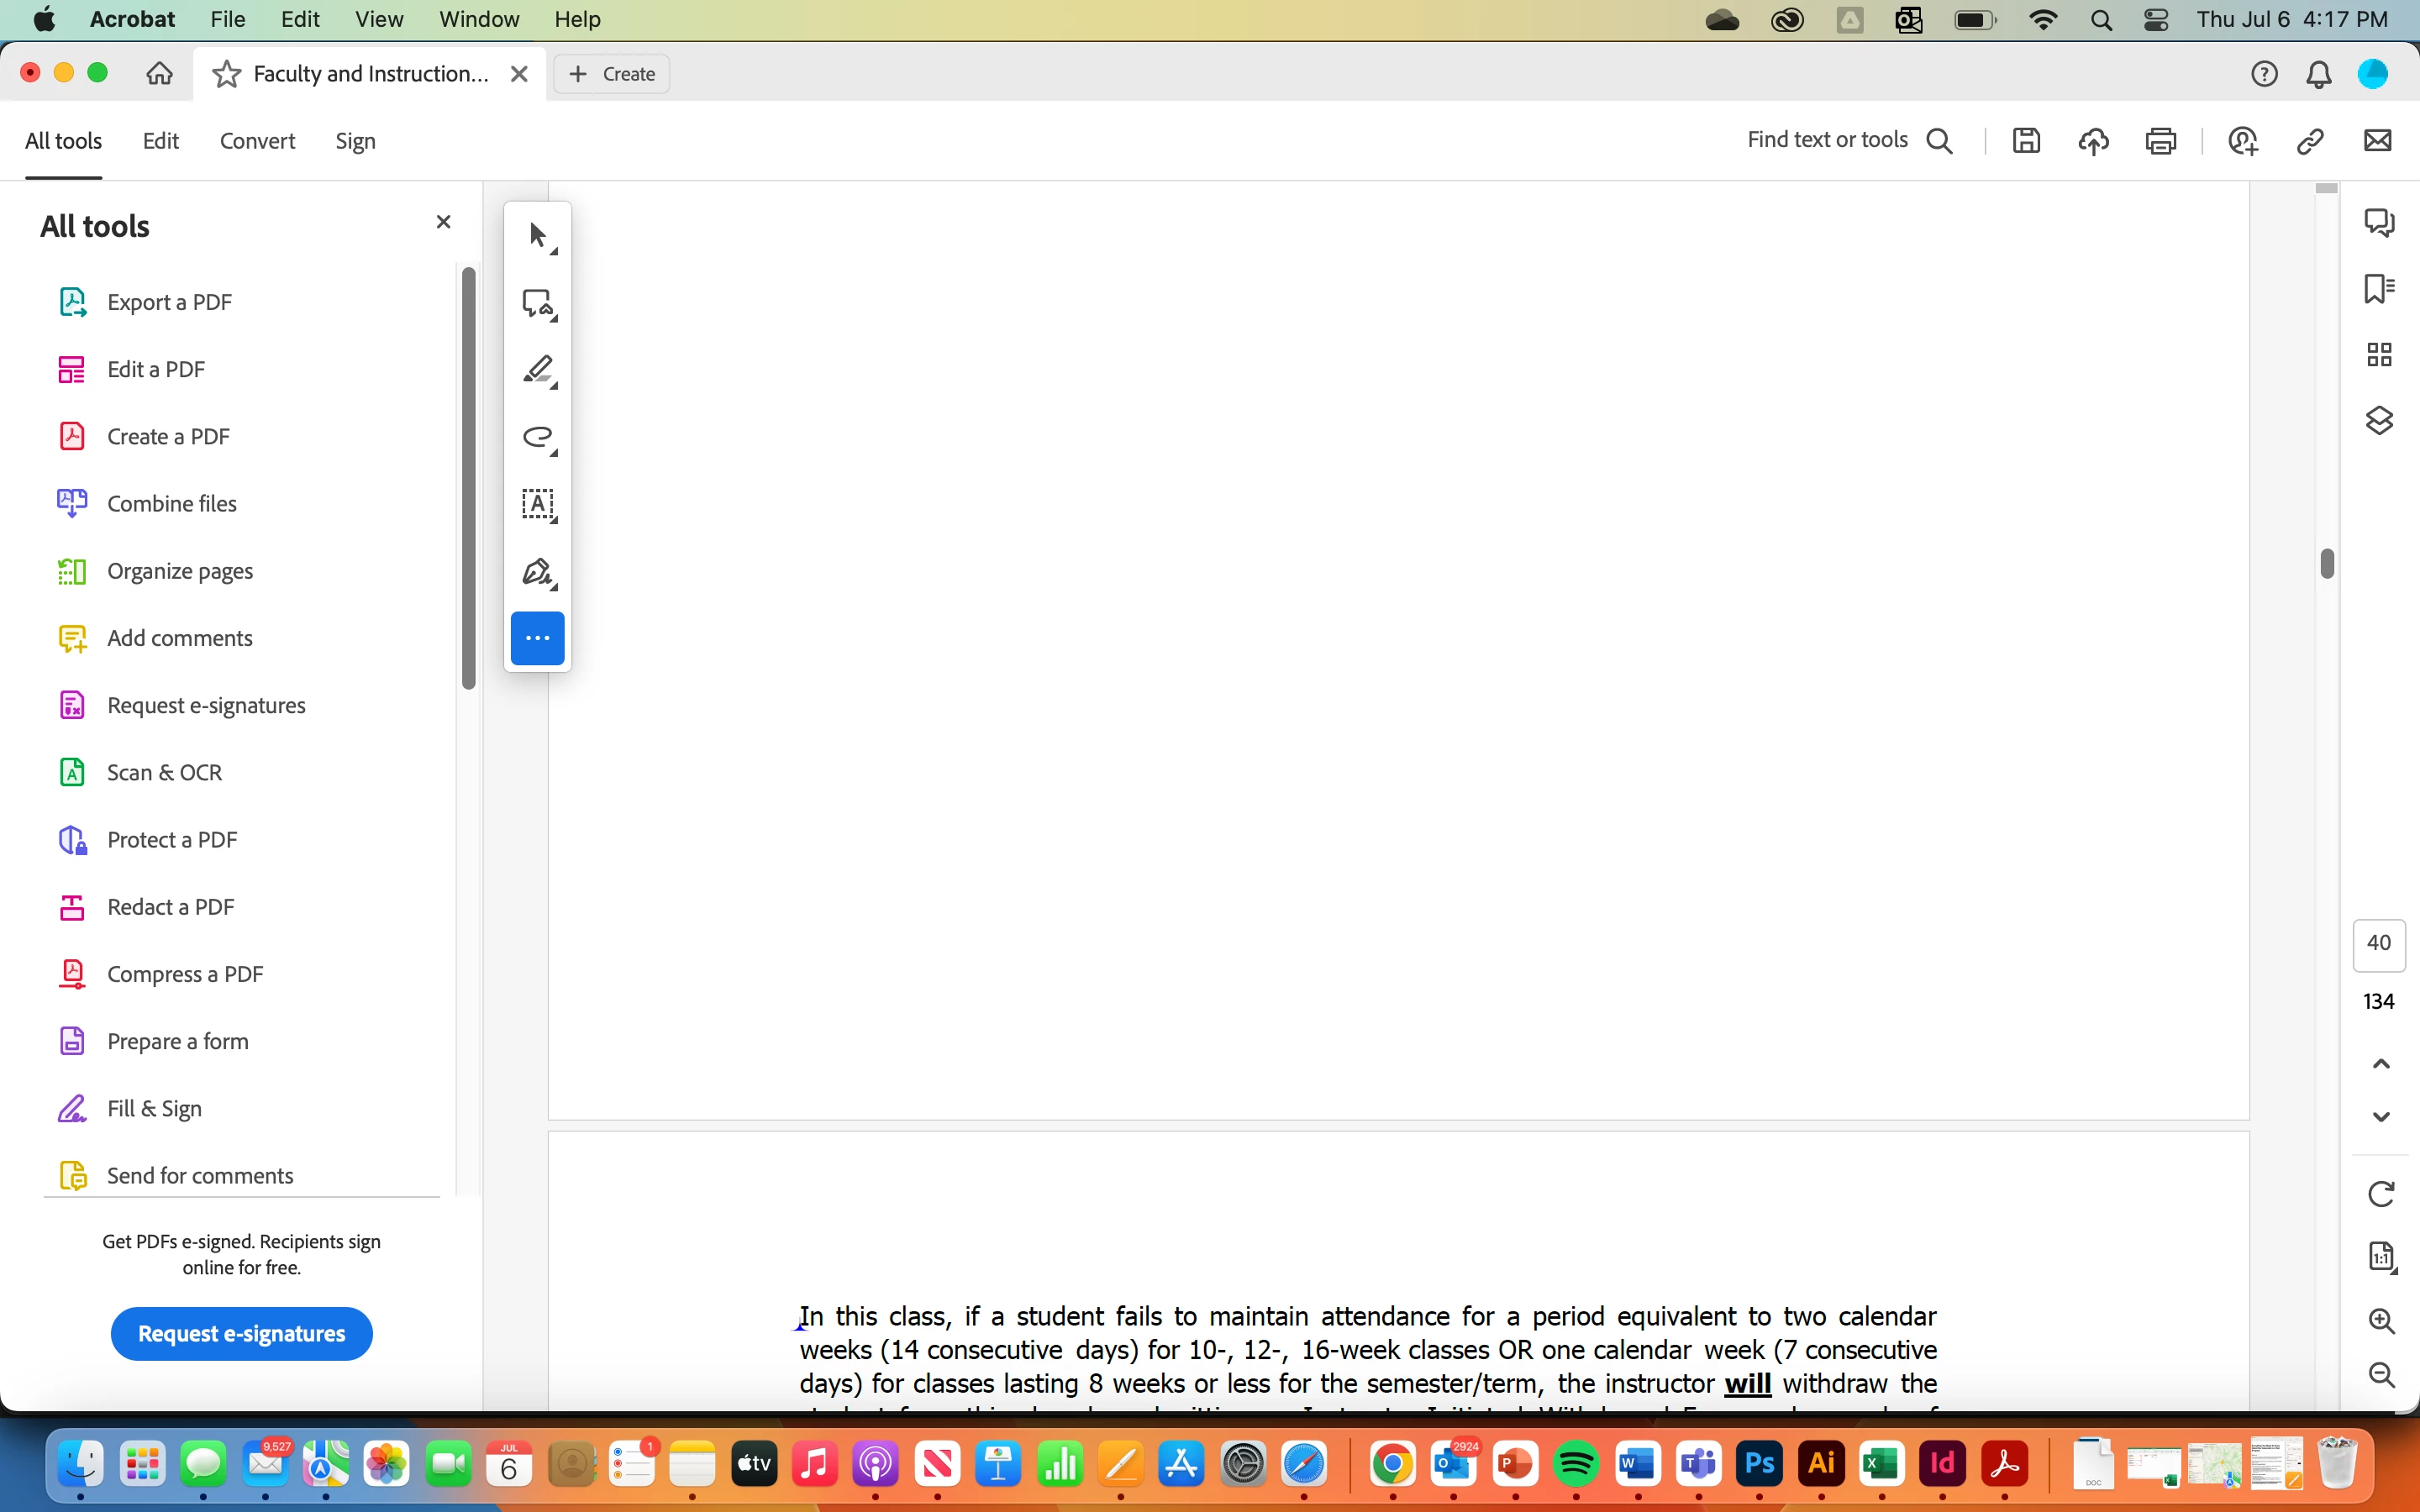Viewport: 2420px width, 1512px height.
Task: Close the All tools panel
Action: (x=443, y=222)
